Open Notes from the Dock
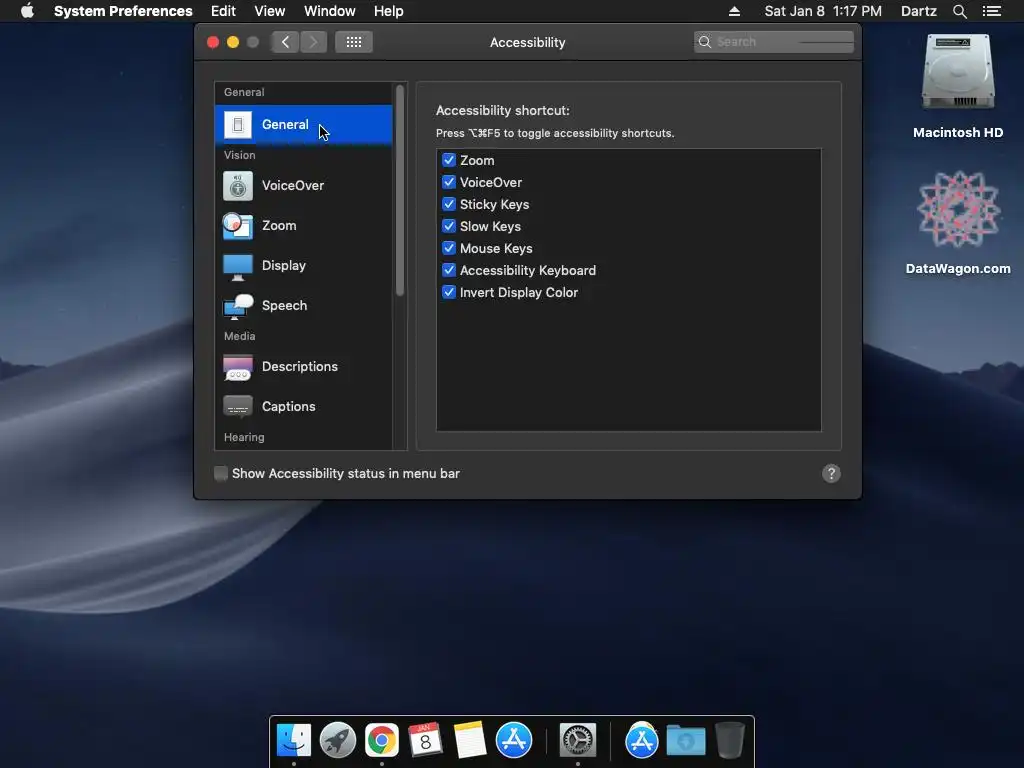1024x768 pixels. coord(470,741)
